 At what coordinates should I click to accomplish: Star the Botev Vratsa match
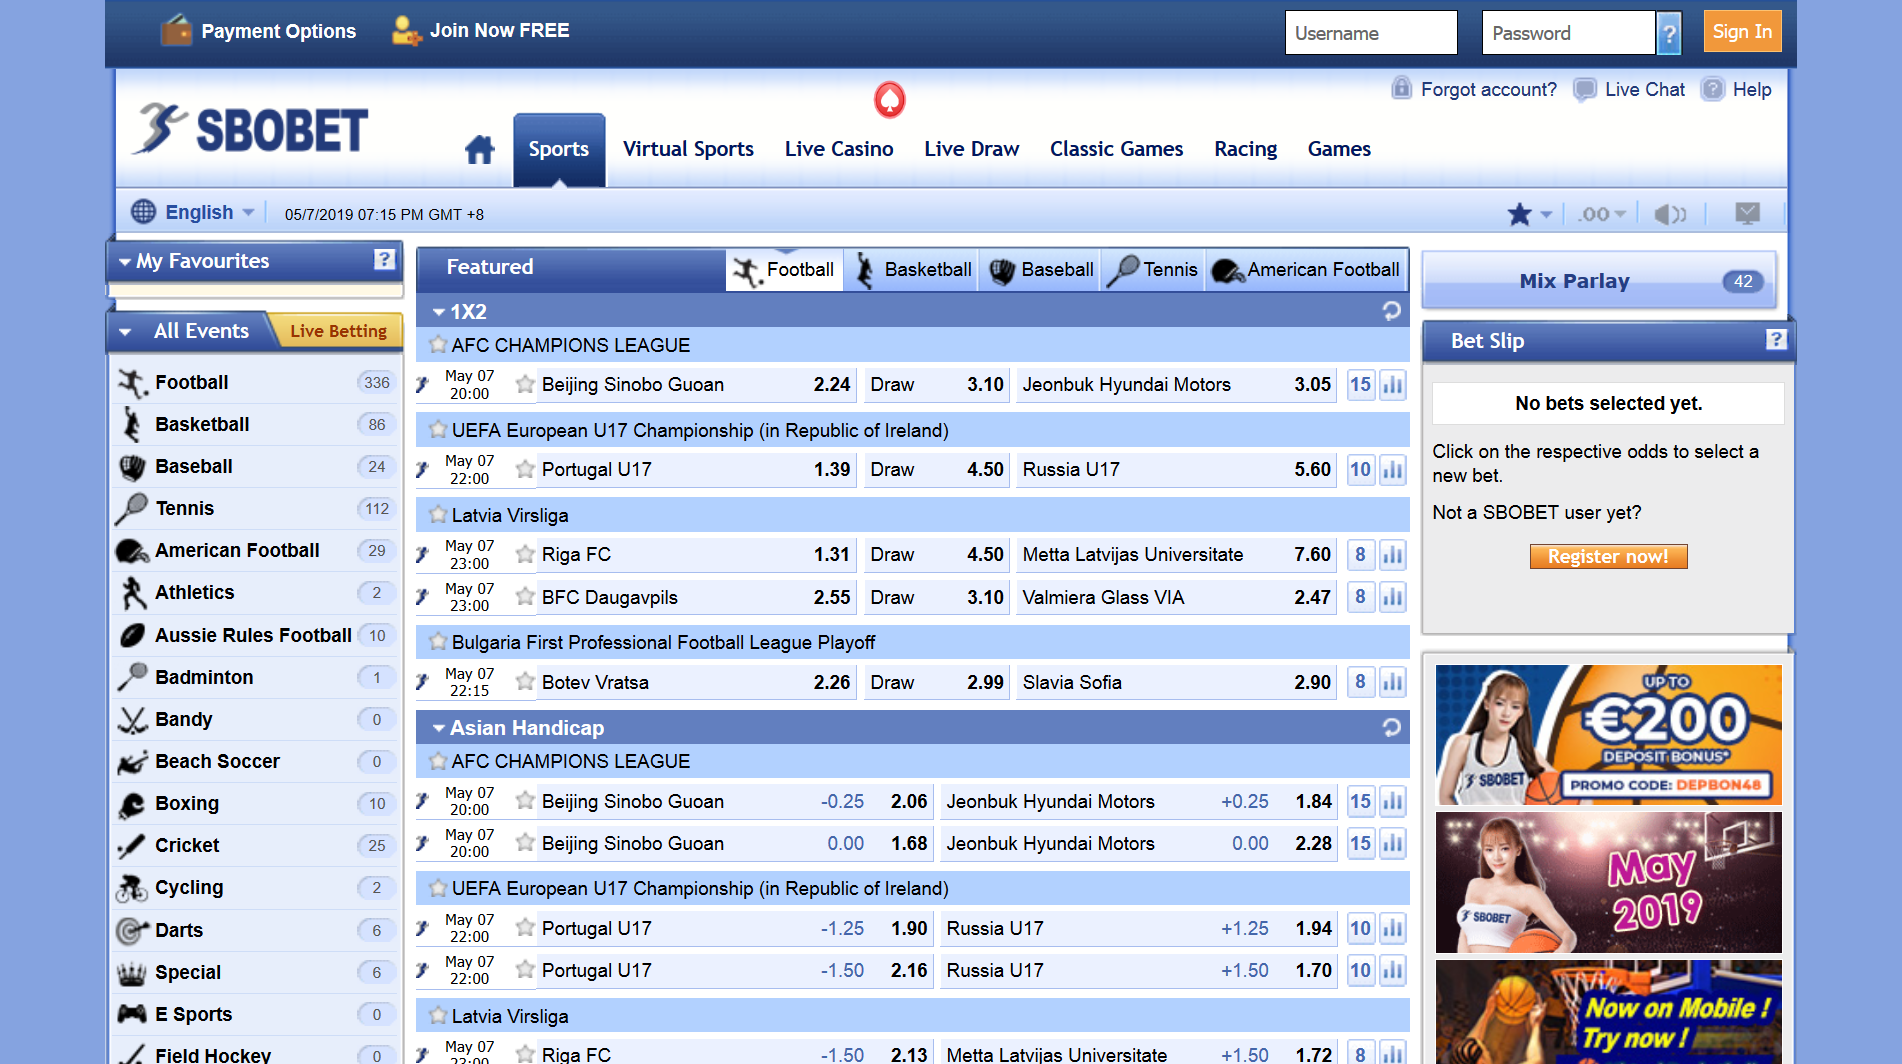point(525,682)
